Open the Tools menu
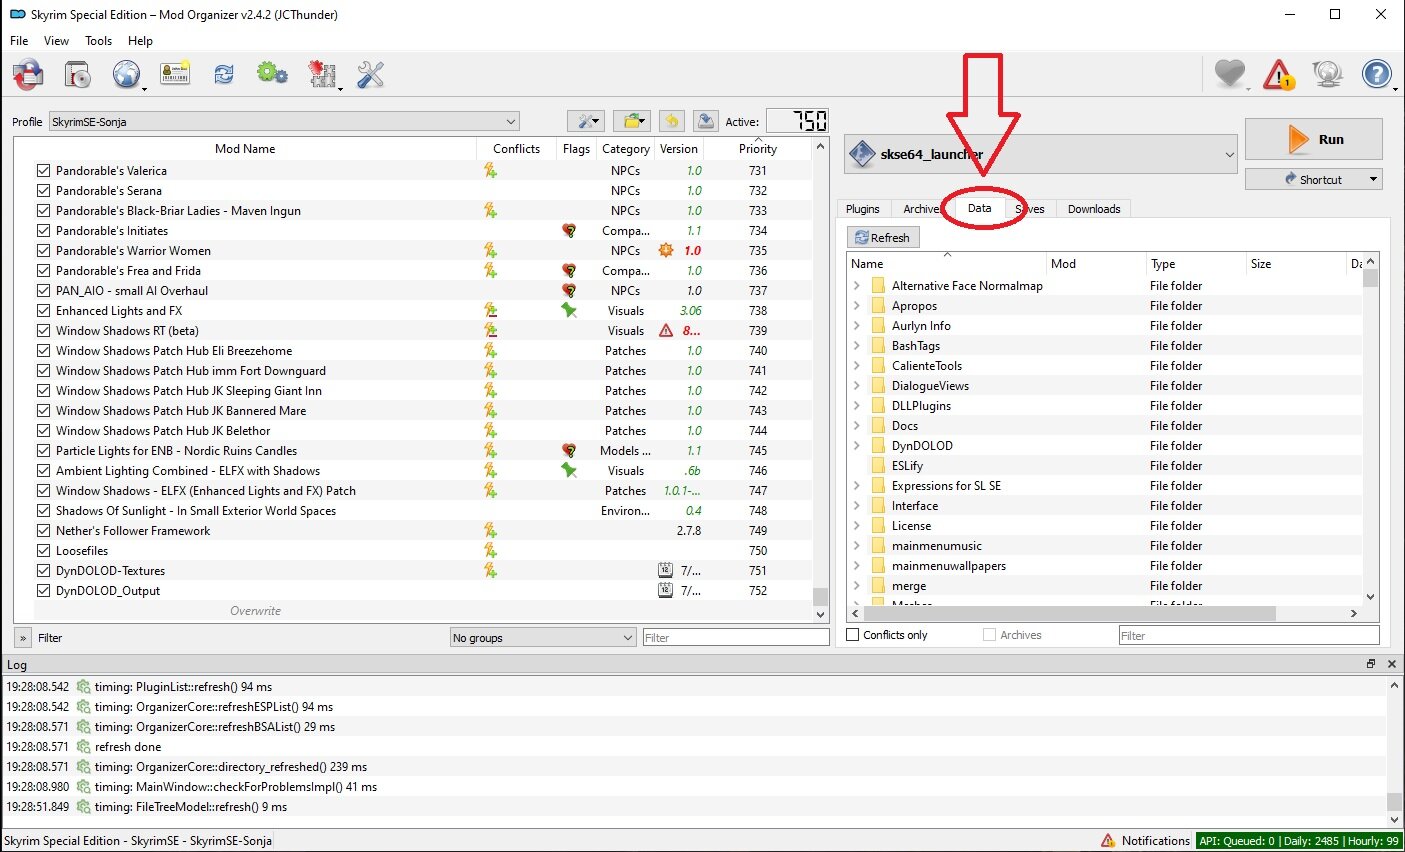 point(98,41)
